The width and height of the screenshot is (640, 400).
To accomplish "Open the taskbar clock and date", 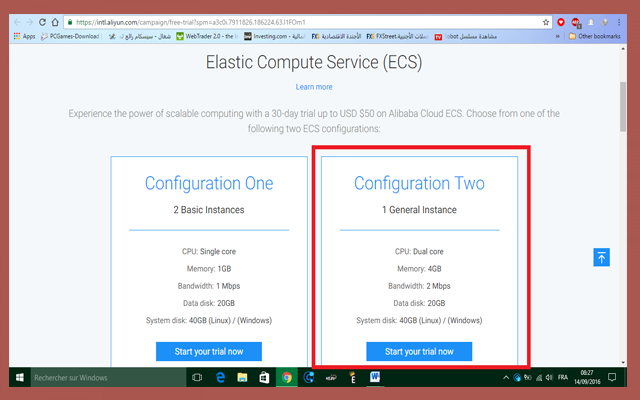I will click(x=587, y=378).
